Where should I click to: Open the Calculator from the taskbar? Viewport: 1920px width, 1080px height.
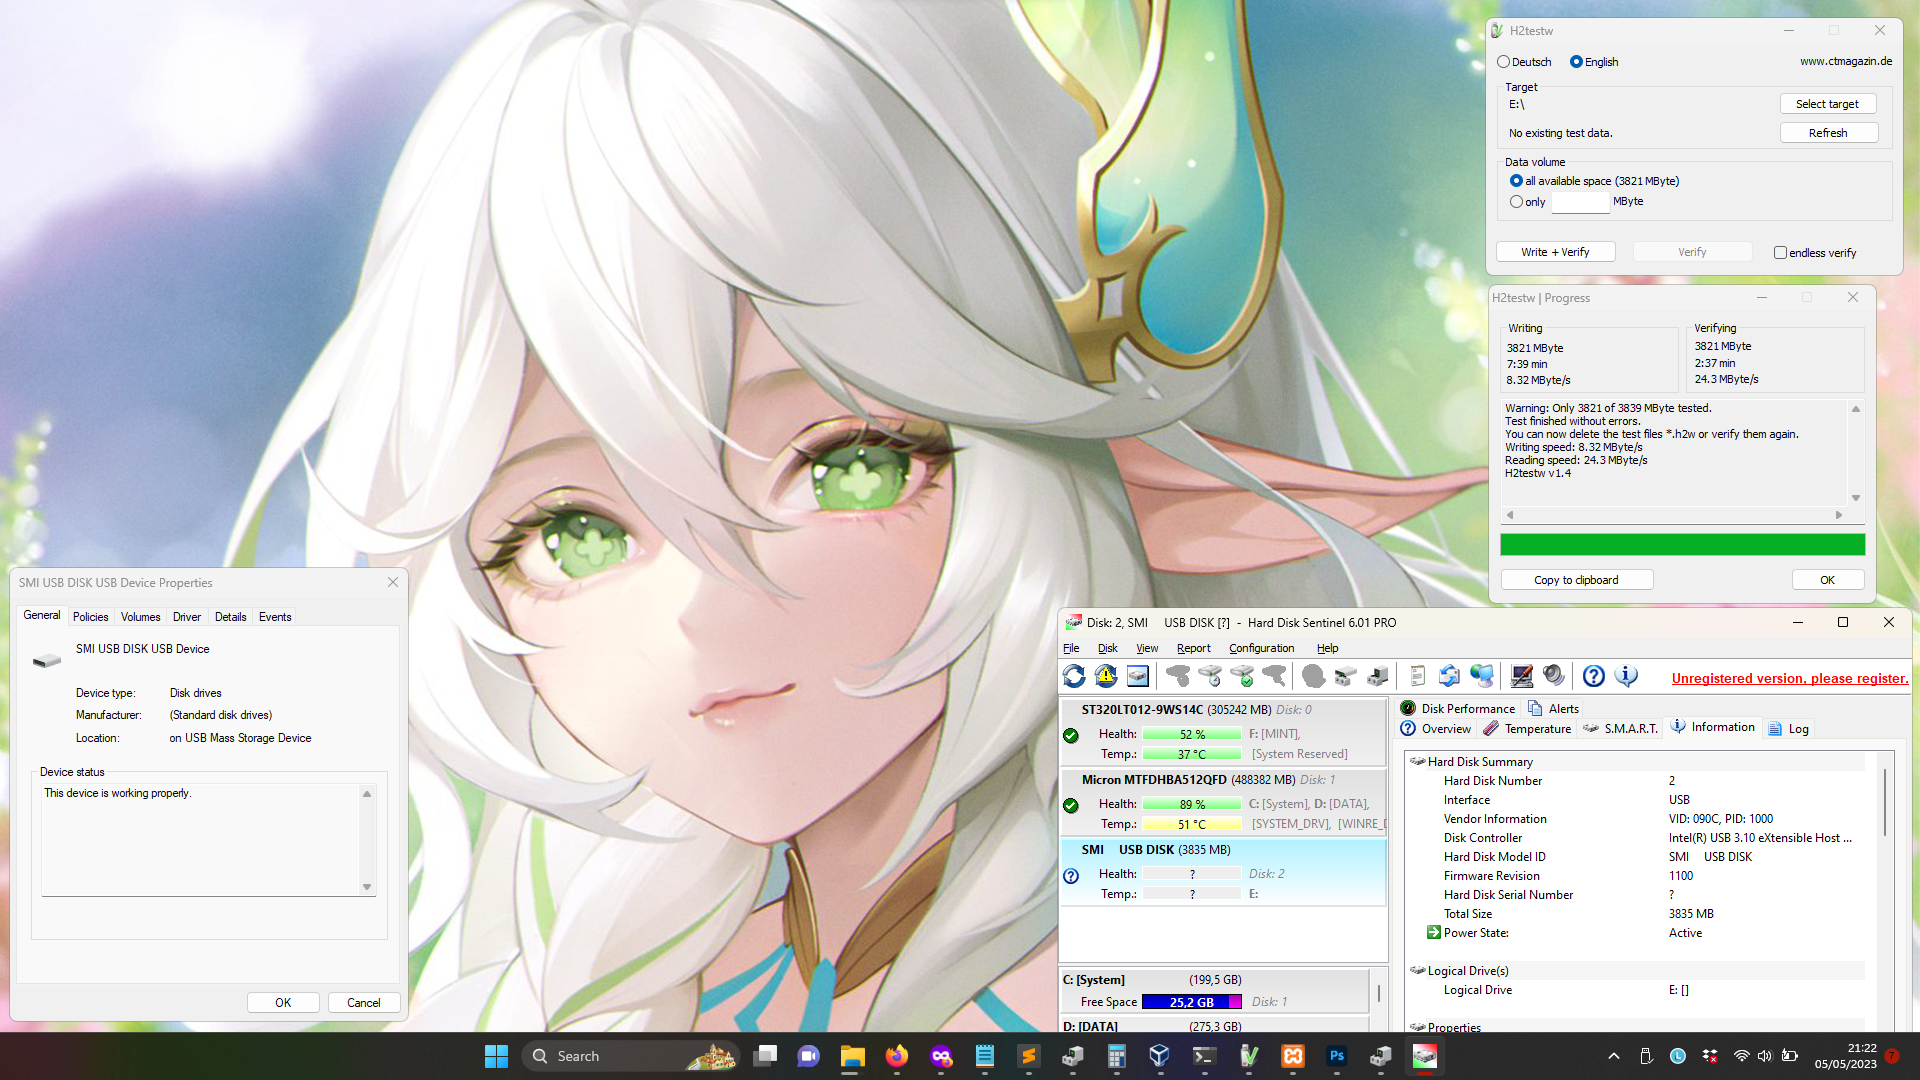pyautogui.click(x=1116, y=1056)
